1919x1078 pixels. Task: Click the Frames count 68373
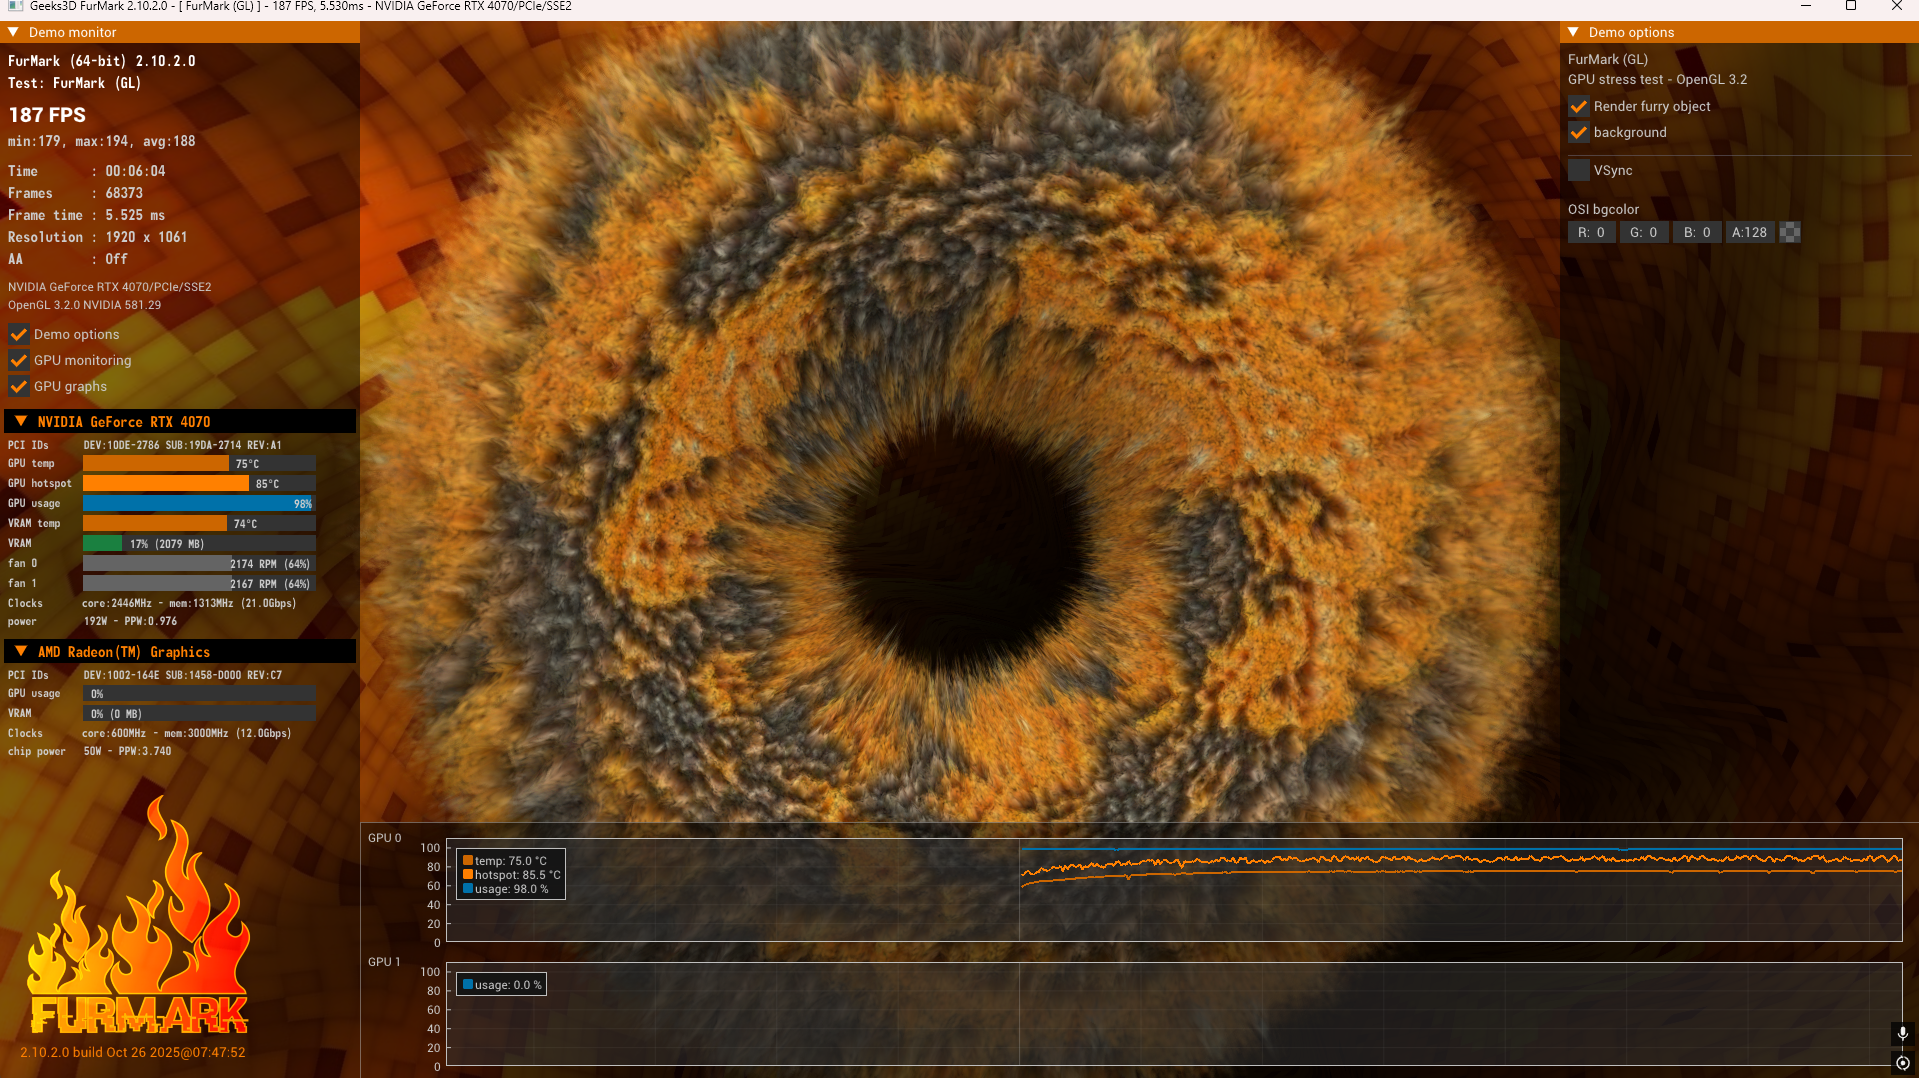coord(124,194)
